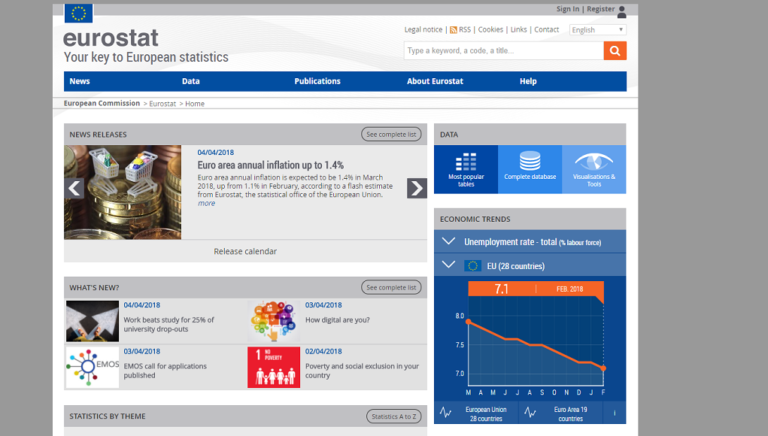Viewport: 768px width, 436px height.
Task: Open the Cookies link
Action: click(490, 29)
